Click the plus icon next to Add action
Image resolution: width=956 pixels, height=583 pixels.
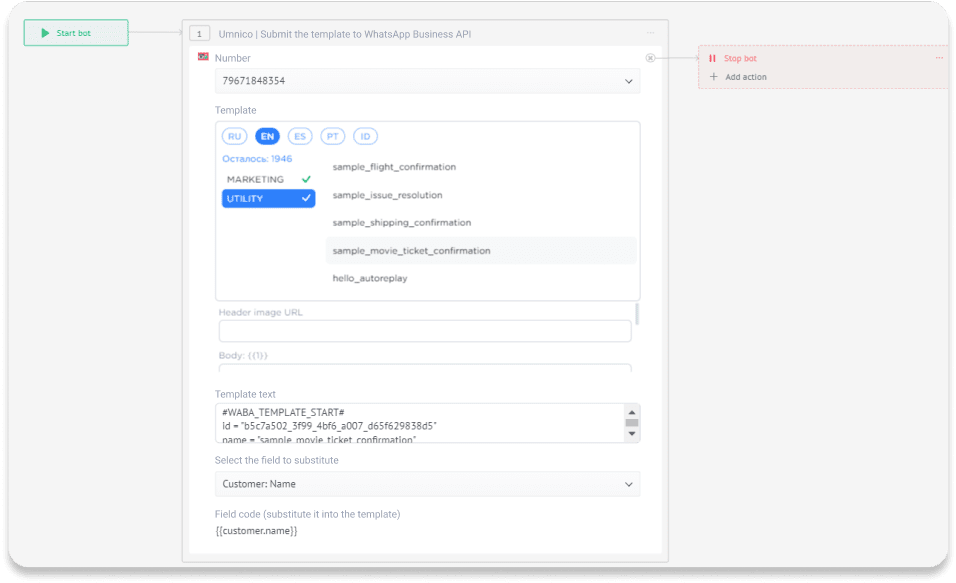pyautogui.click(x=713, y=76)
